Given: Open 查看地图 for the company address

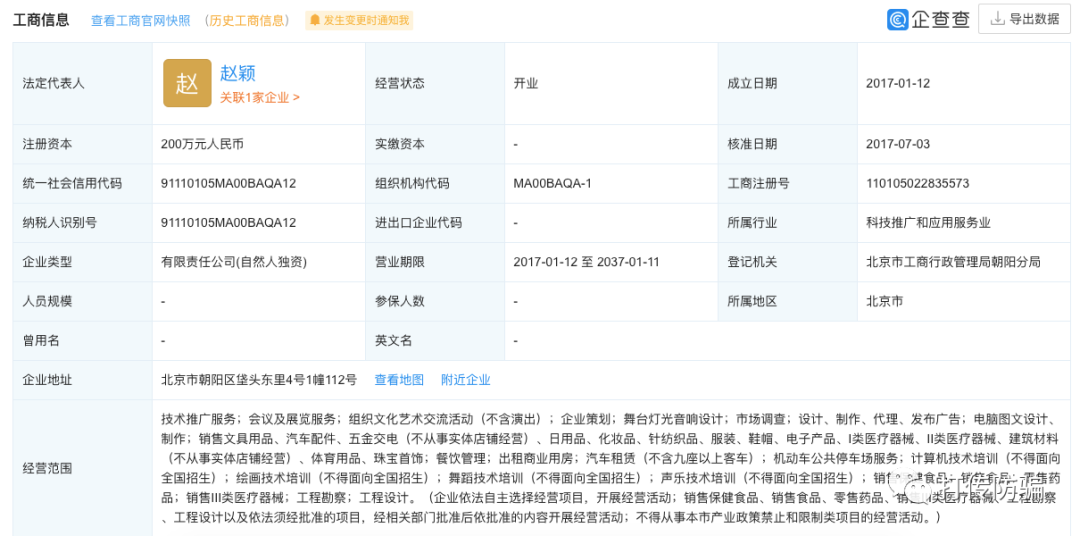Looking at the screenshot, I should pos(399,380).
